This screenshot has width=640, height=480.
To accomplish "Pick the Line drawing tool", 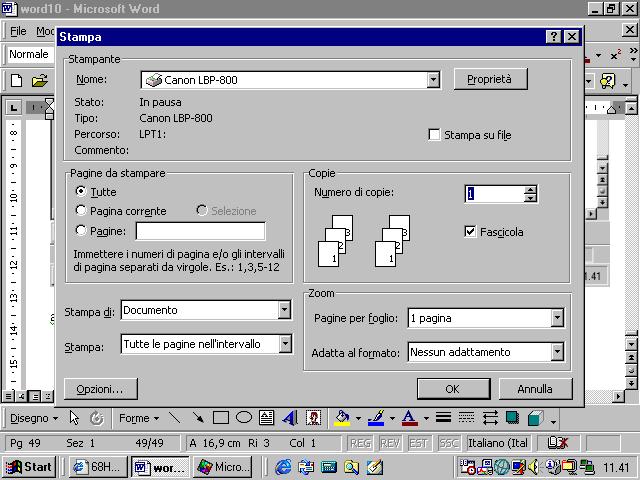I will (175, 418).
